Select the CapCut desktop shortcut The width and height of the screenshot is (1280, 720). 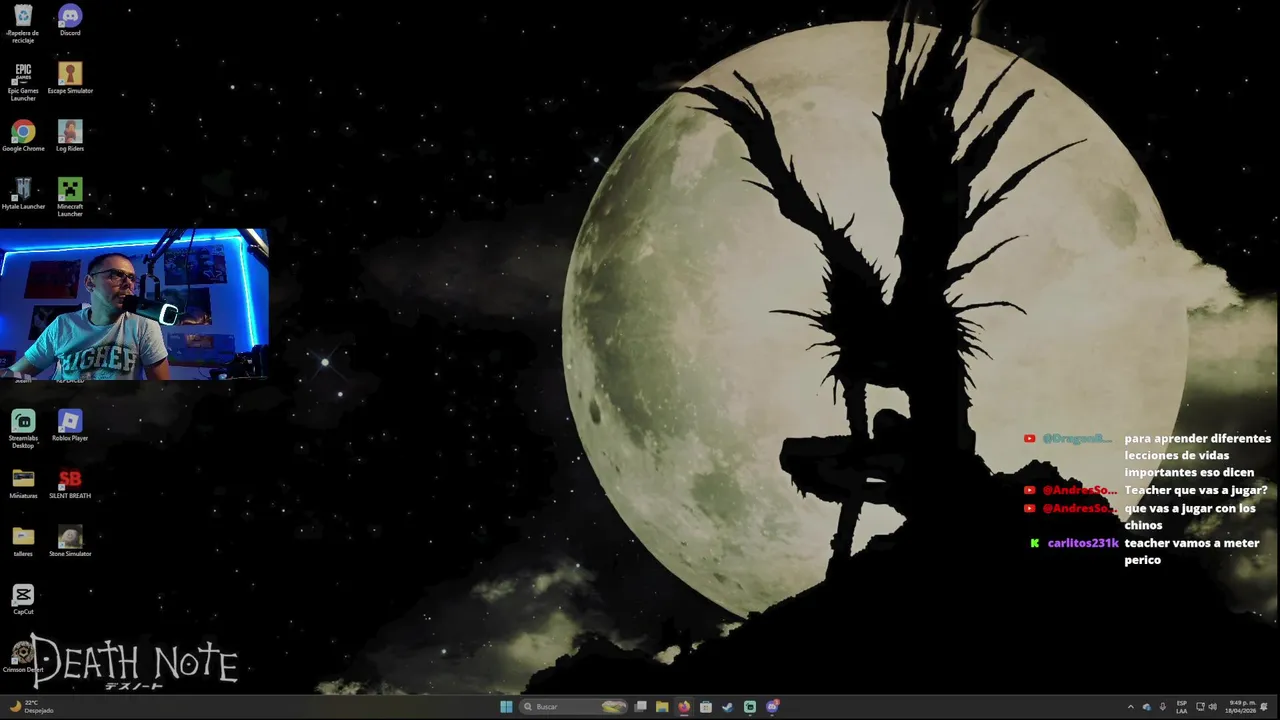coord(23,599)
